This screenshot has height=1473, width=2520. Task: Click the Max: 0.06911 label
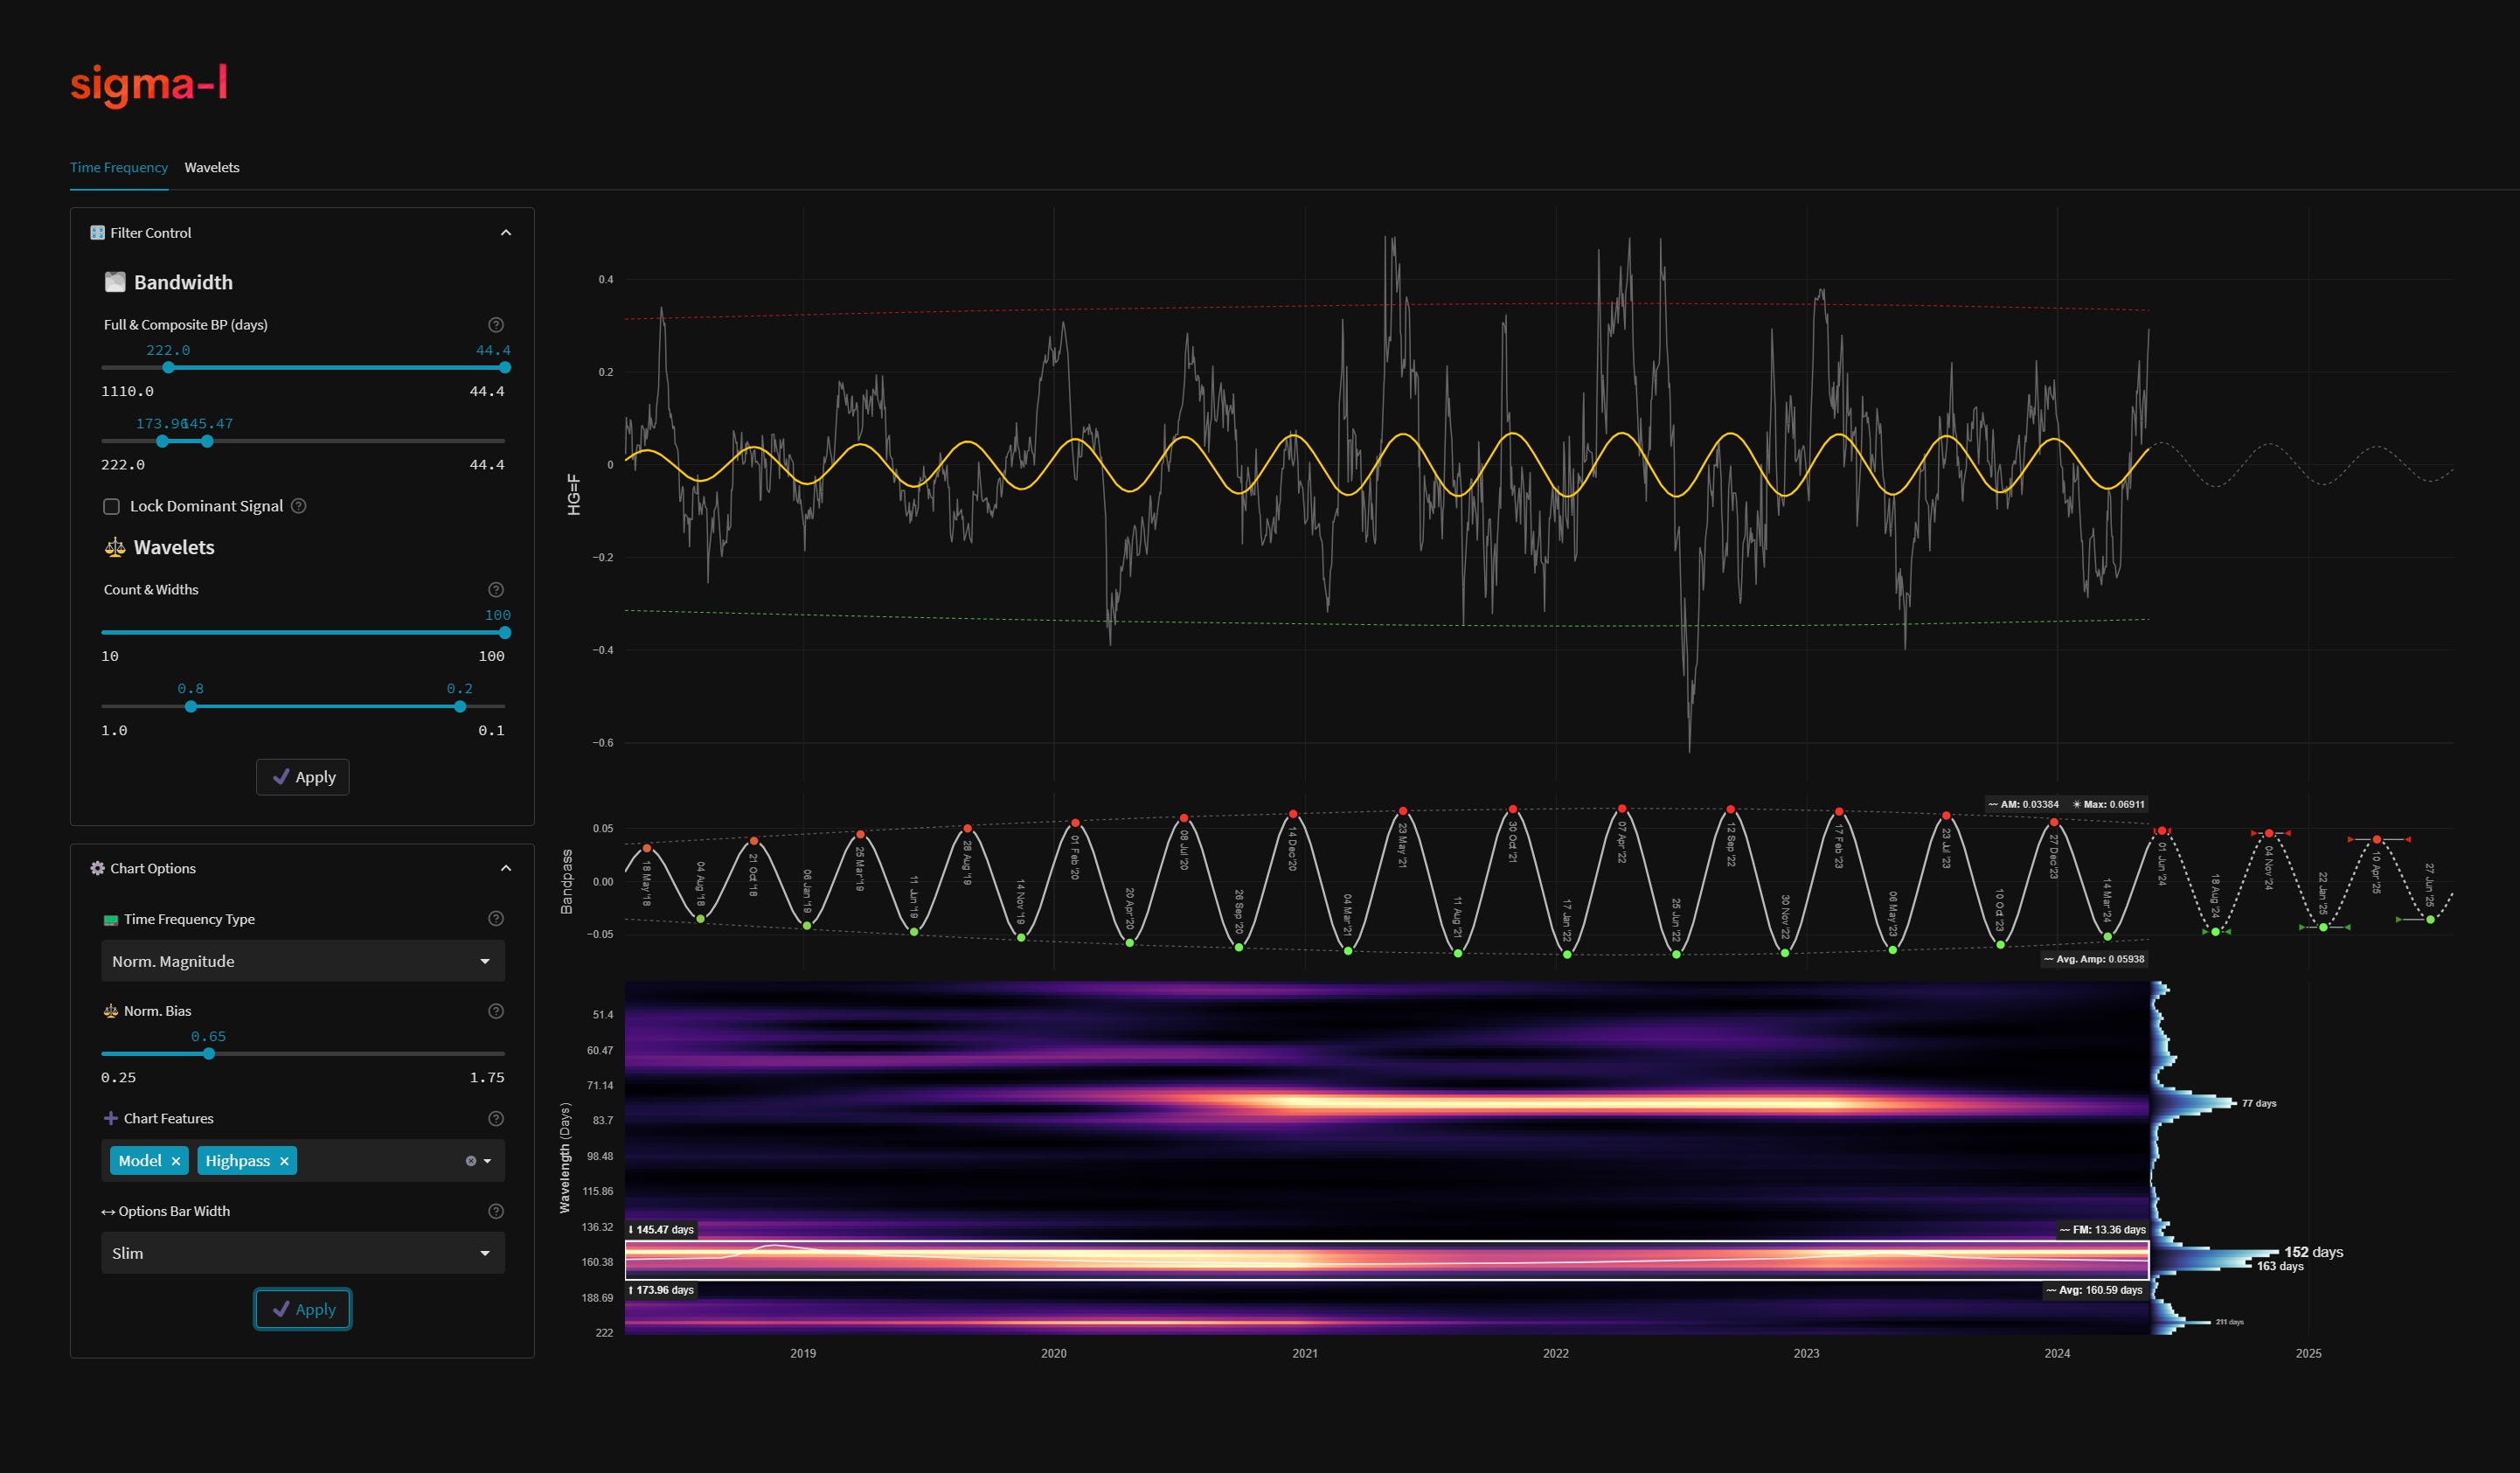point(2109,804)
